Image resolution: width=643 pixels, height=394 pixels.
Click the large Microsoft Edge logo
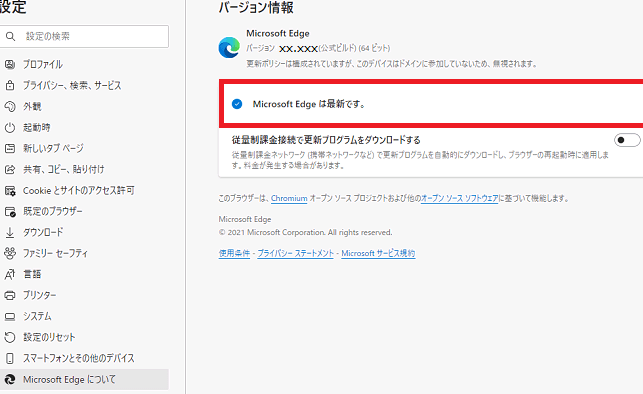tap(229, 48)
